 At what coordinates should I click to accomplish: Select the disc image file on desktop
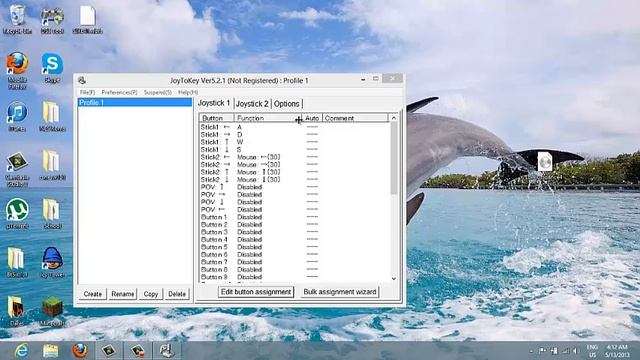click(544, 162)
